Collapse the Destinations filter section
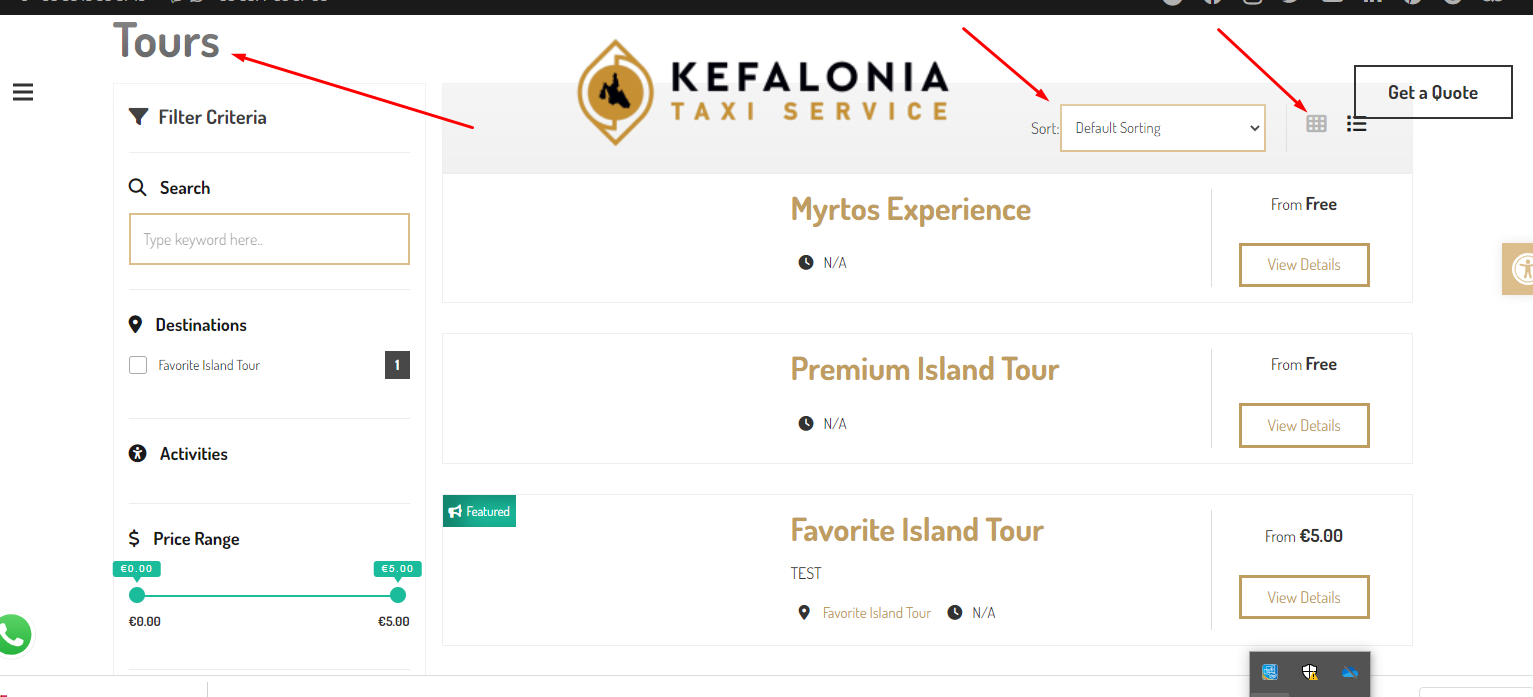This screenshot has height=697, width=1533. click(x=201, y=325)
